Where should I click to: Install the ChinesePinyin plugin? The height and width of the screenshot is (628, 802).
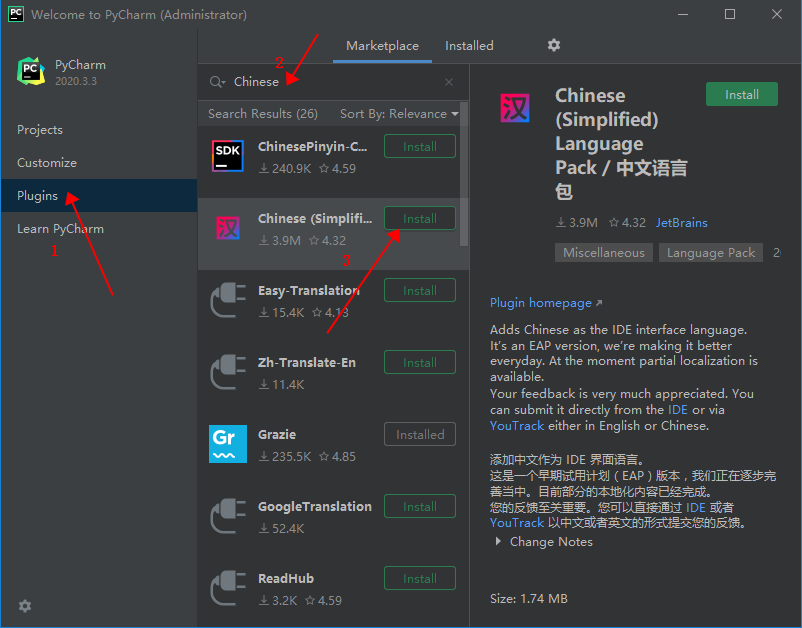[420, 147]
